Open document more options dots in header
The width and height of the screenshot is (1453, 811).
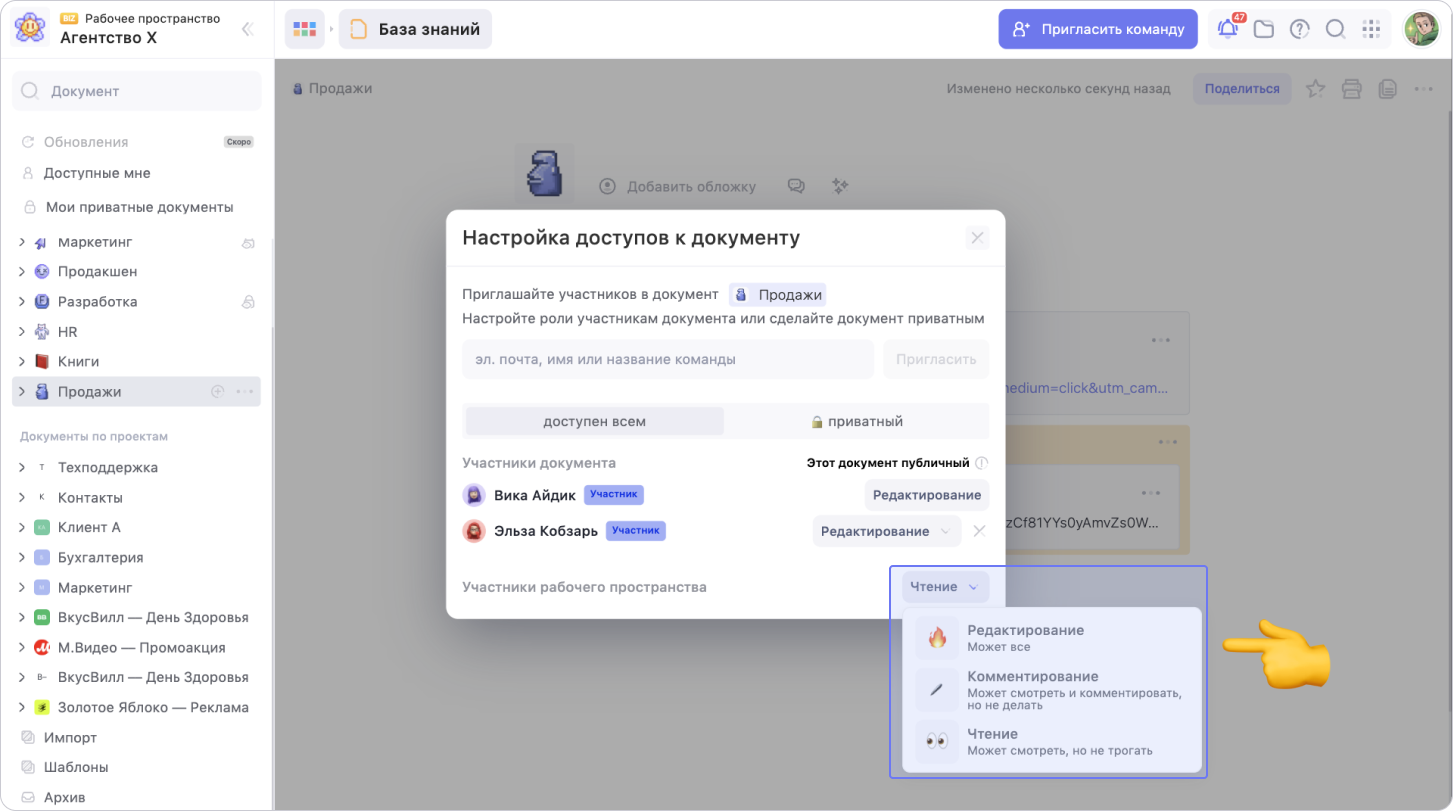coord(1424,89)
